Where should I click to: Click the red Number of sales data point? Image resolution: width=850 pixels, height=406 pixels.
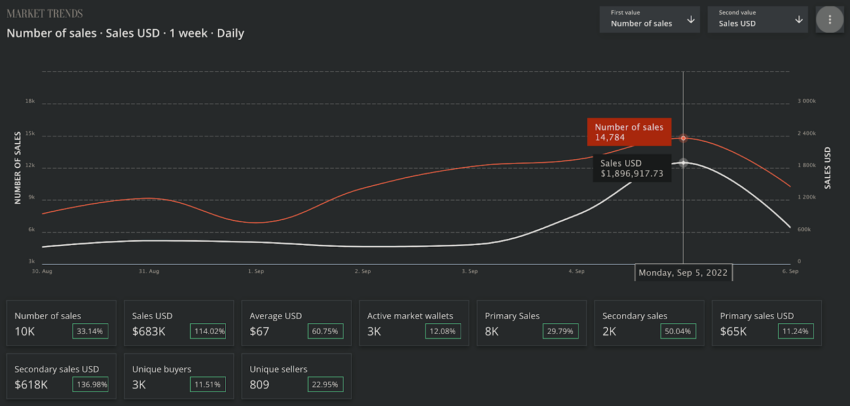(684, 138)
